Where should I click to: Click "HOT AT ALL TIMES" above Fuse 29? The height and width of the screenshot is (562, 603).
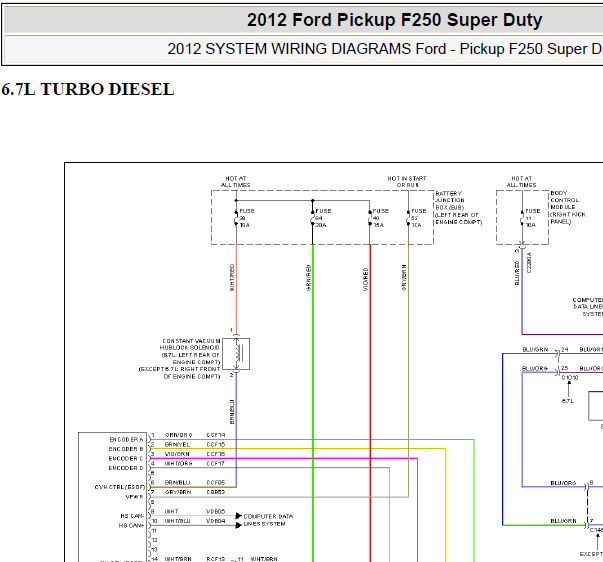235,182
